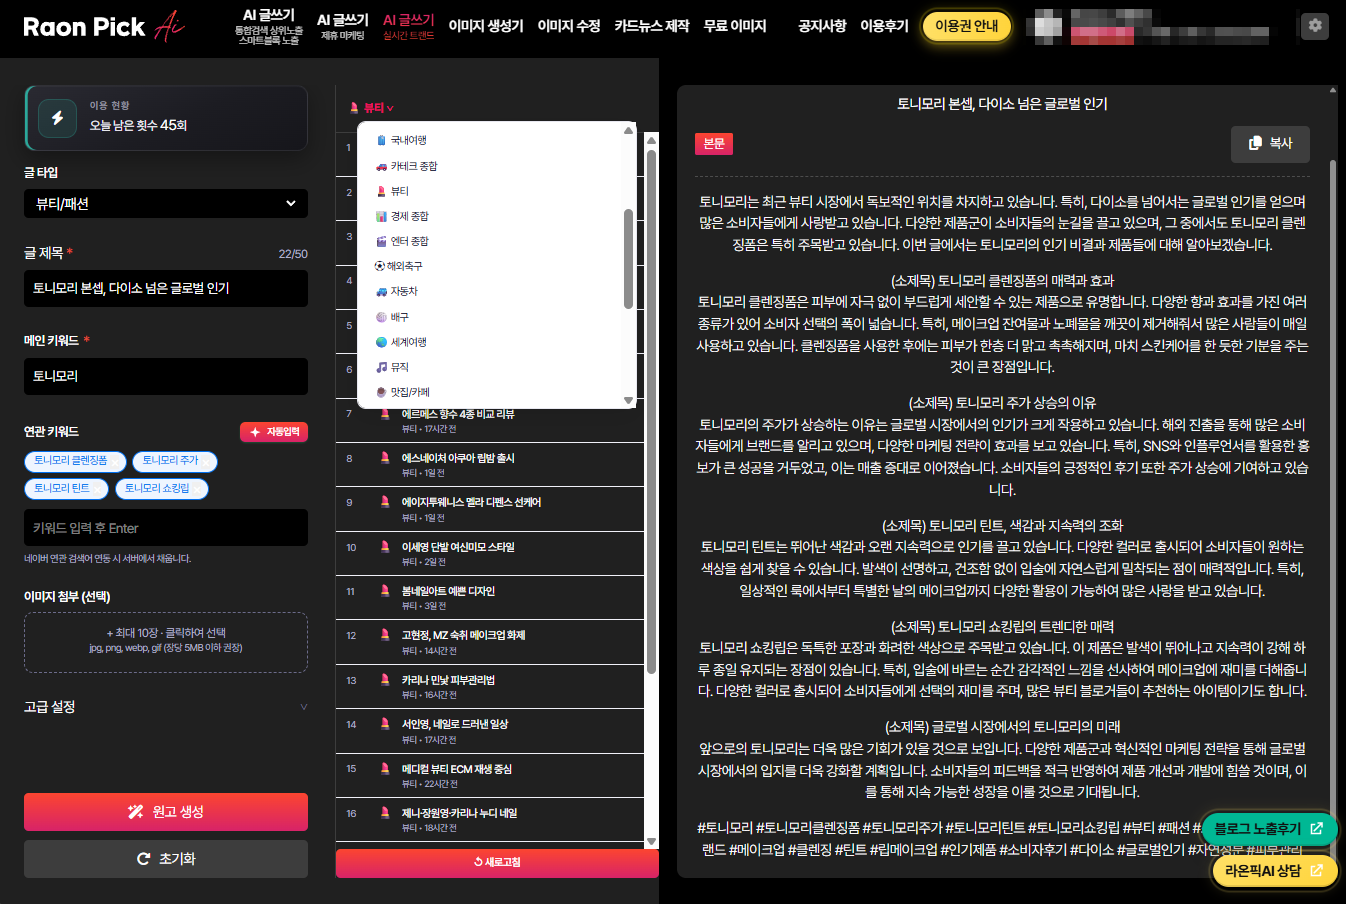Choose 세계여행 in the category list
The height and width of the screenshot is (904, 1346).
(407, 342)
